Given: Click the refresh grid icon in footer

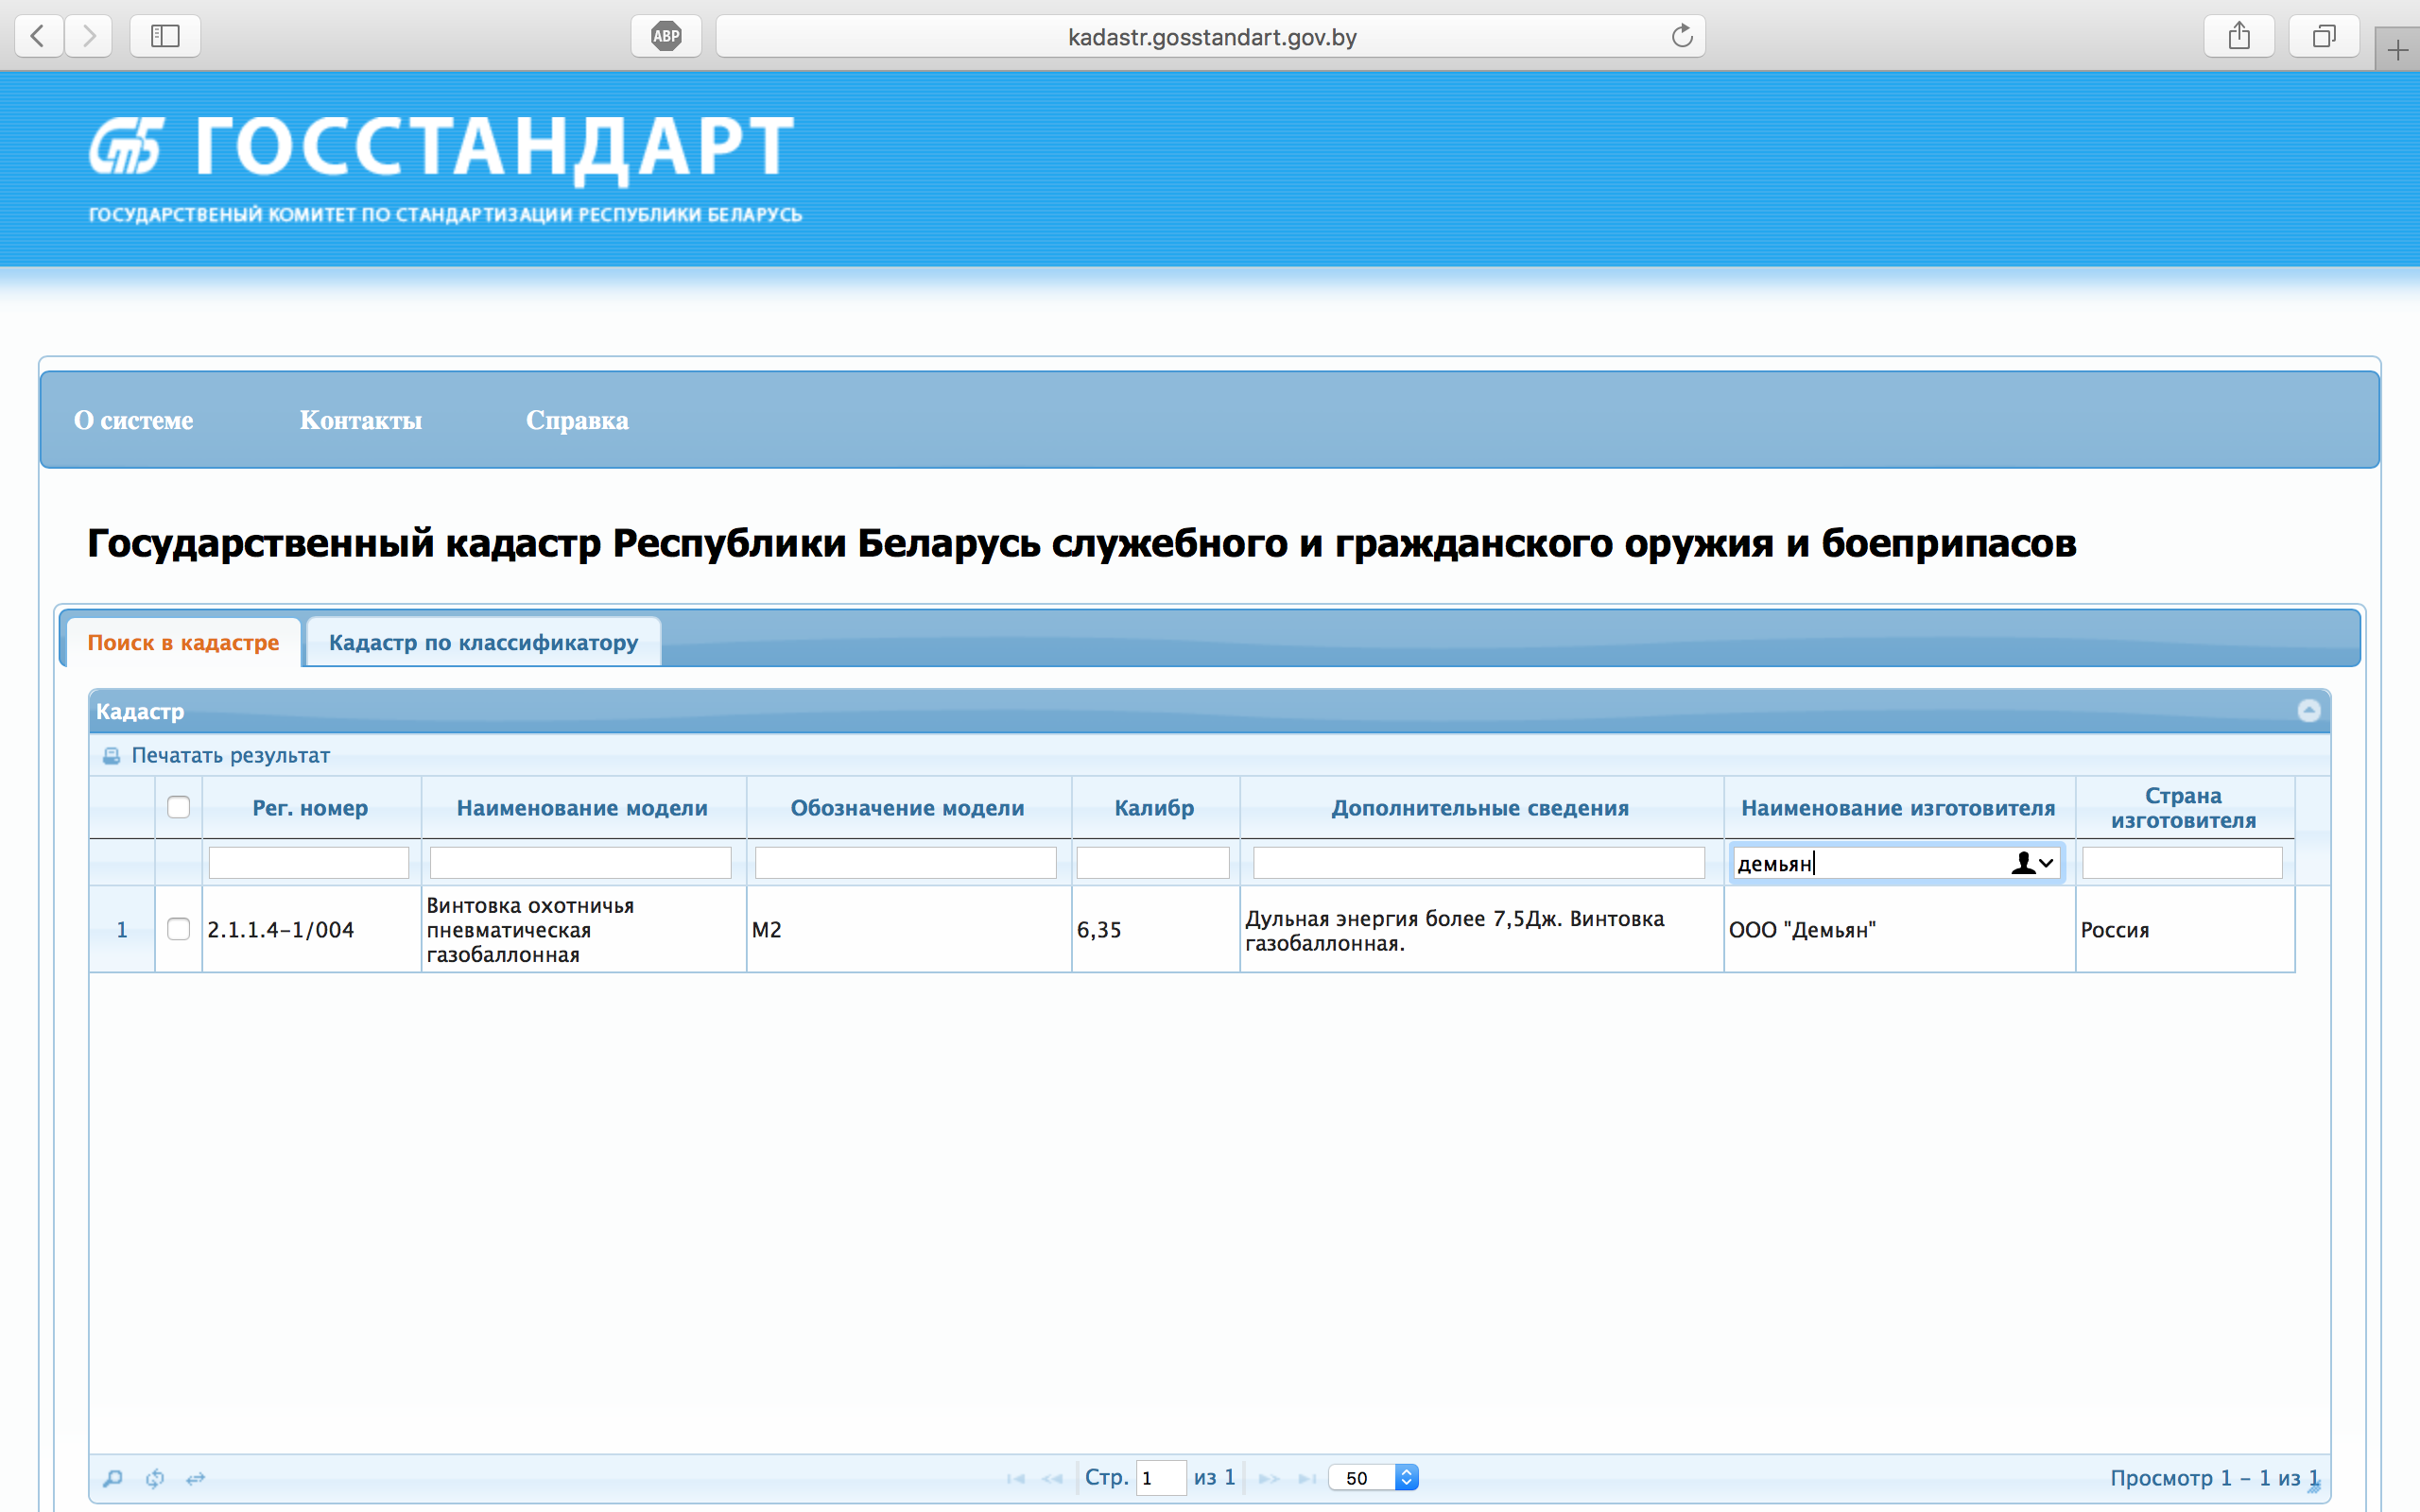Looking at the screenshot, I should point(155,1477).
